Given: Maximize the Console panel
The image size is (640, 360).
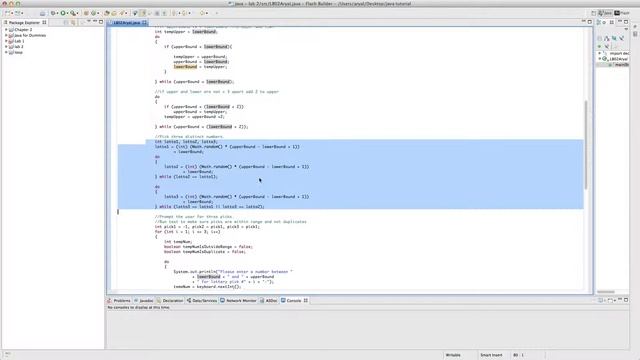Looking at the screenshot, I should [x=626, y=300].
